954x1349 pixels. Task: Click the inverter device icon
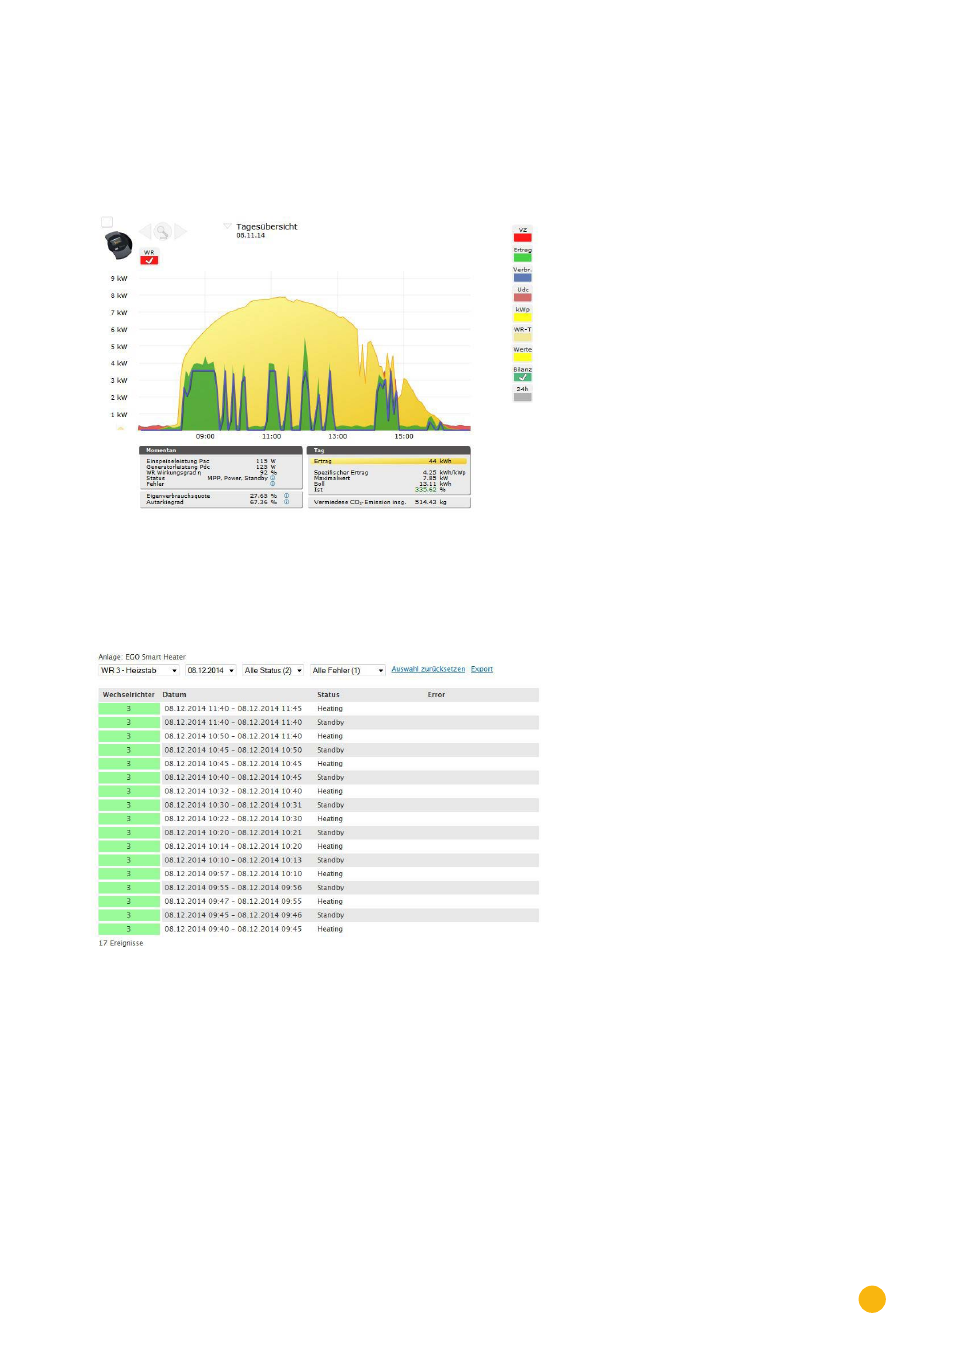[118, 244]
